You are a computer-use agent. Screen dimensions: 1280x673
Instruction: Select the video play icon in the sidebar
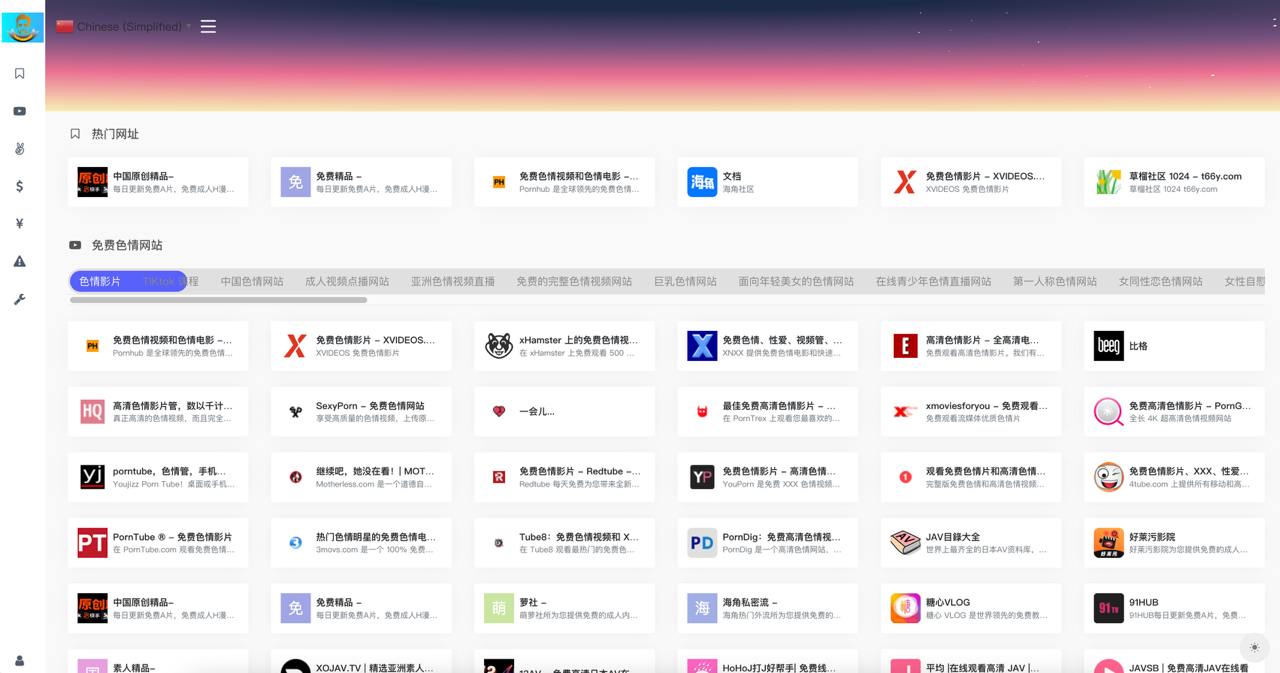pos(19,111)
